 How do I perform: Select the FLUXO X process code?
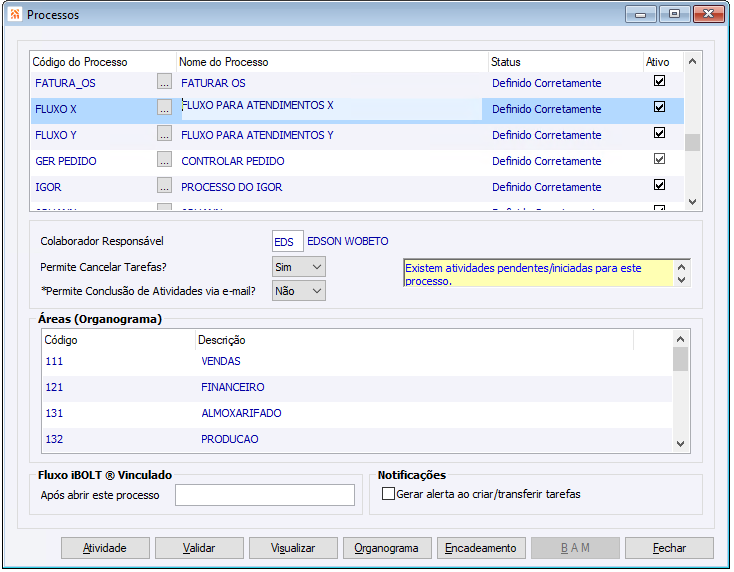56,109
